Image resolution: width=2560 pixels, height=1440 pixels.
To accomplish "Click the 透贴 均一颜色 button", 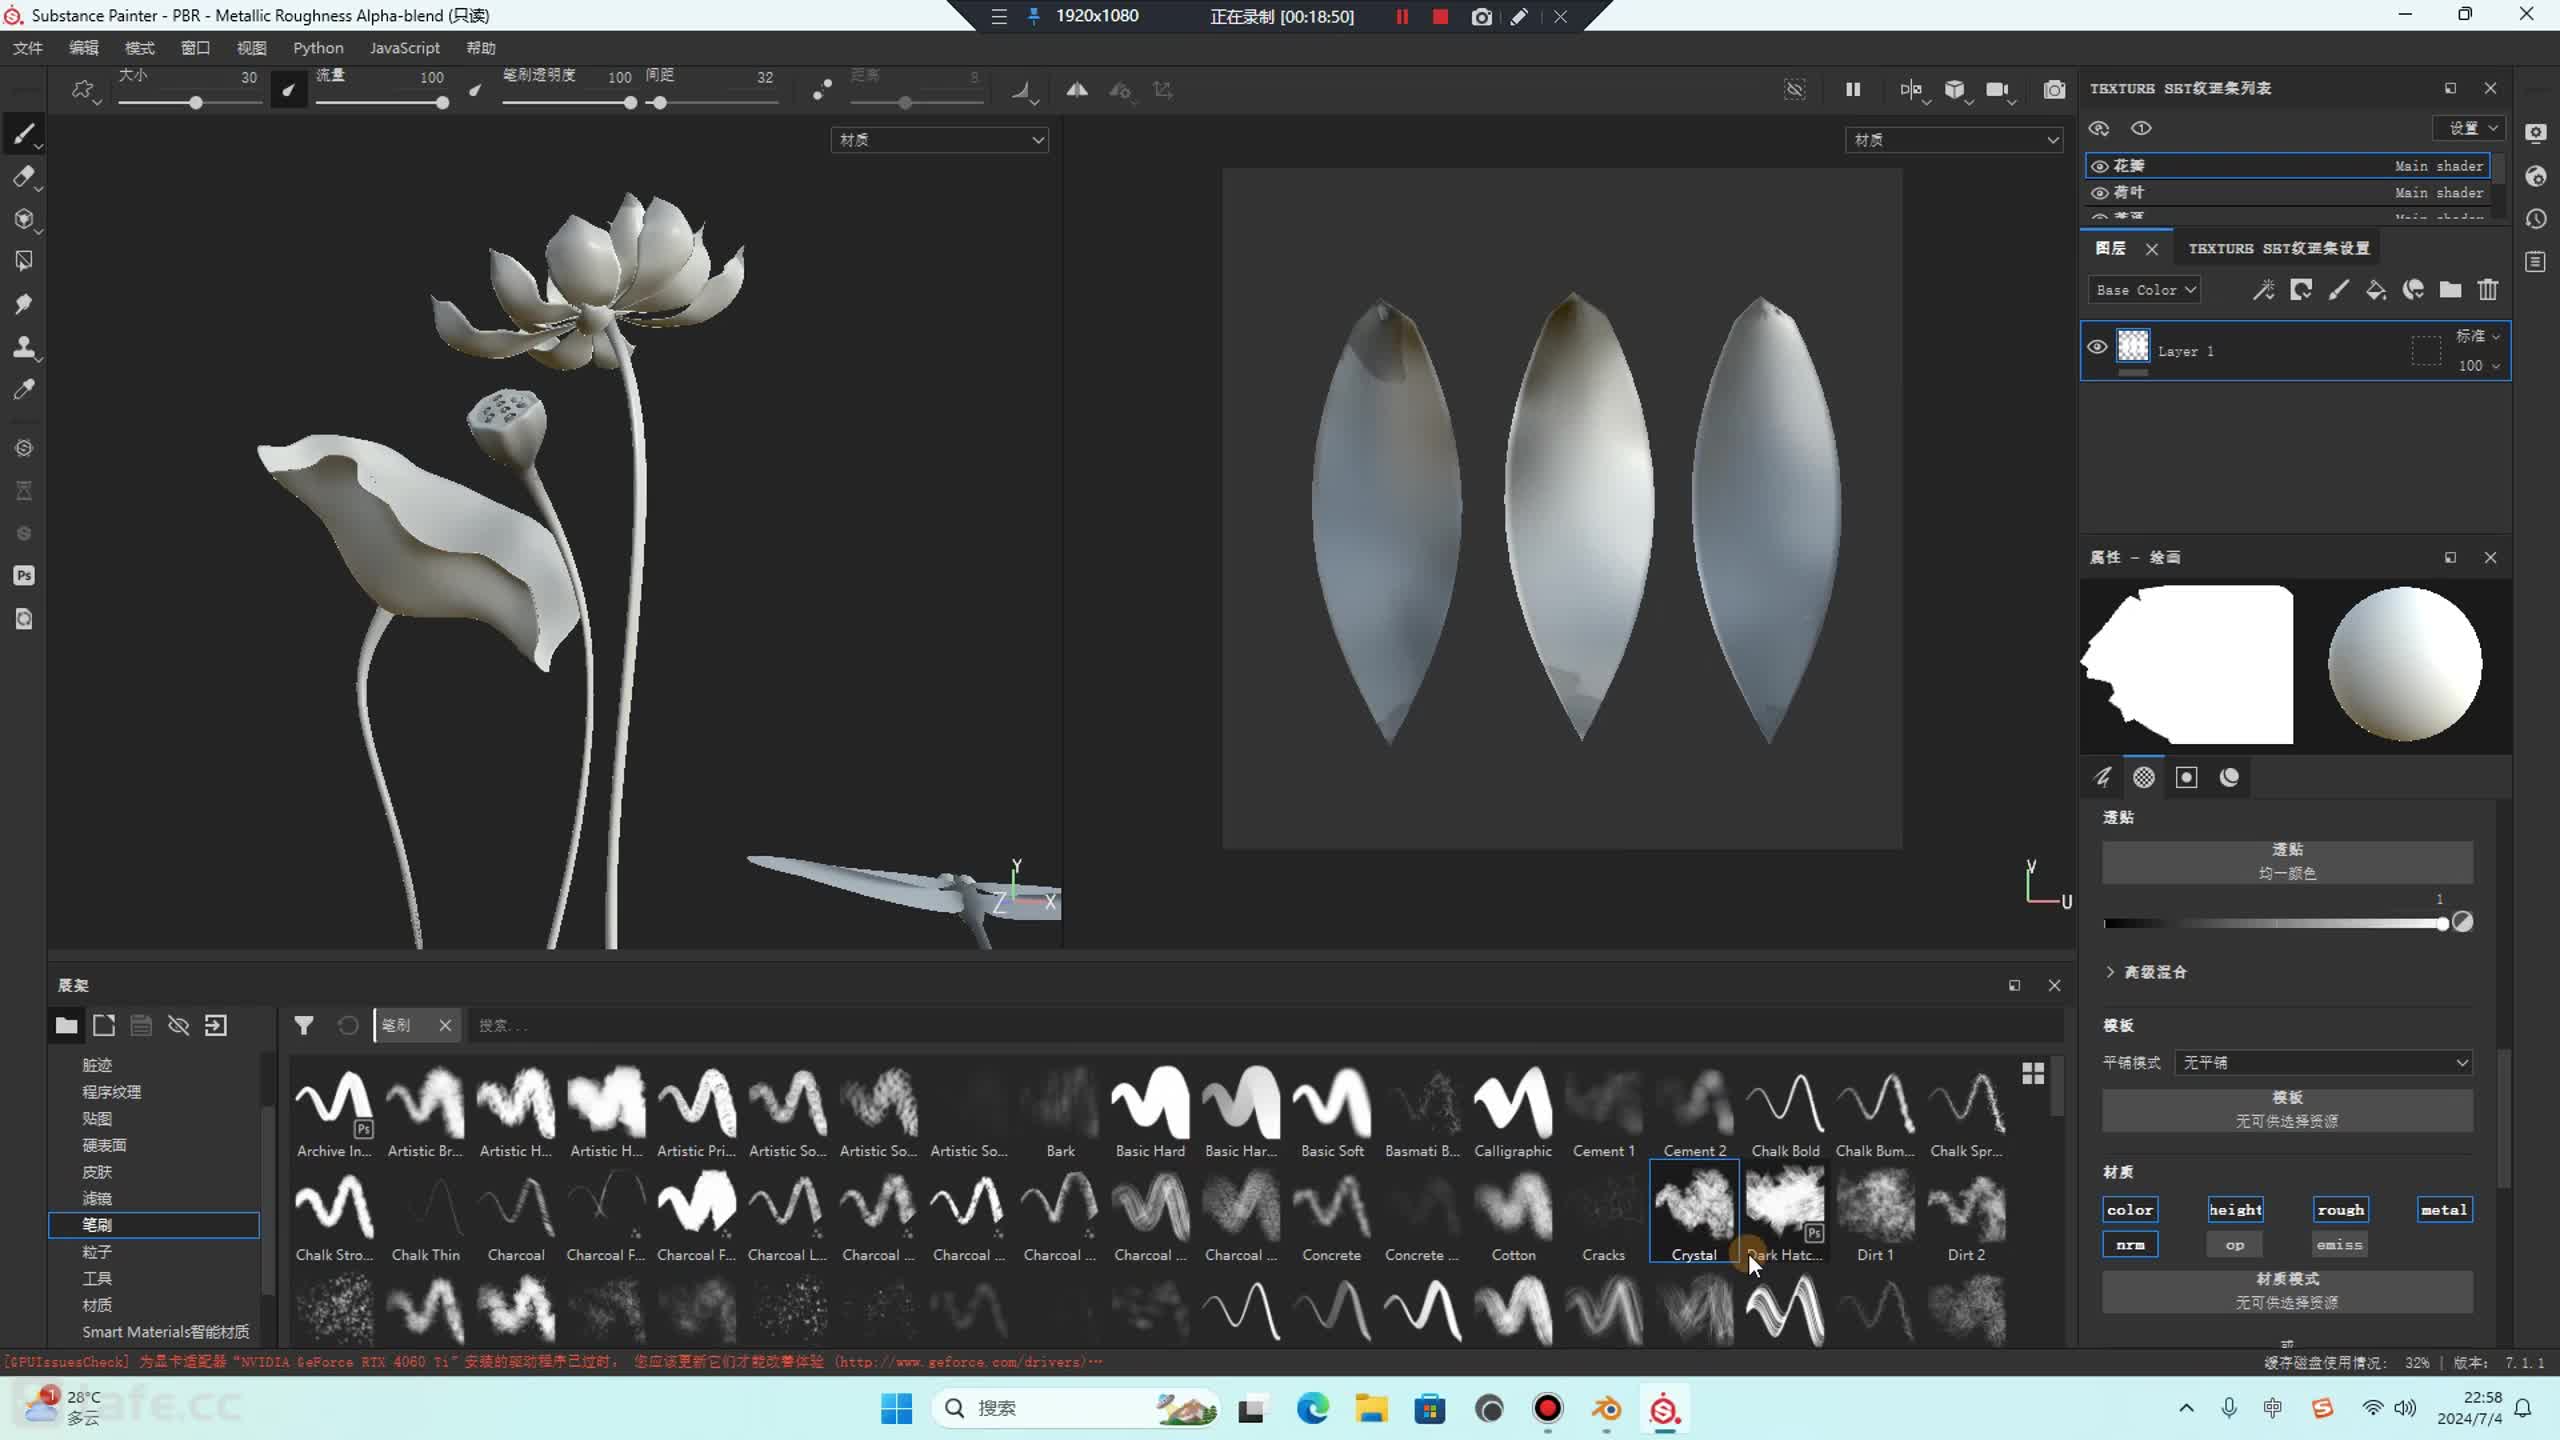I will point(2287,861).
